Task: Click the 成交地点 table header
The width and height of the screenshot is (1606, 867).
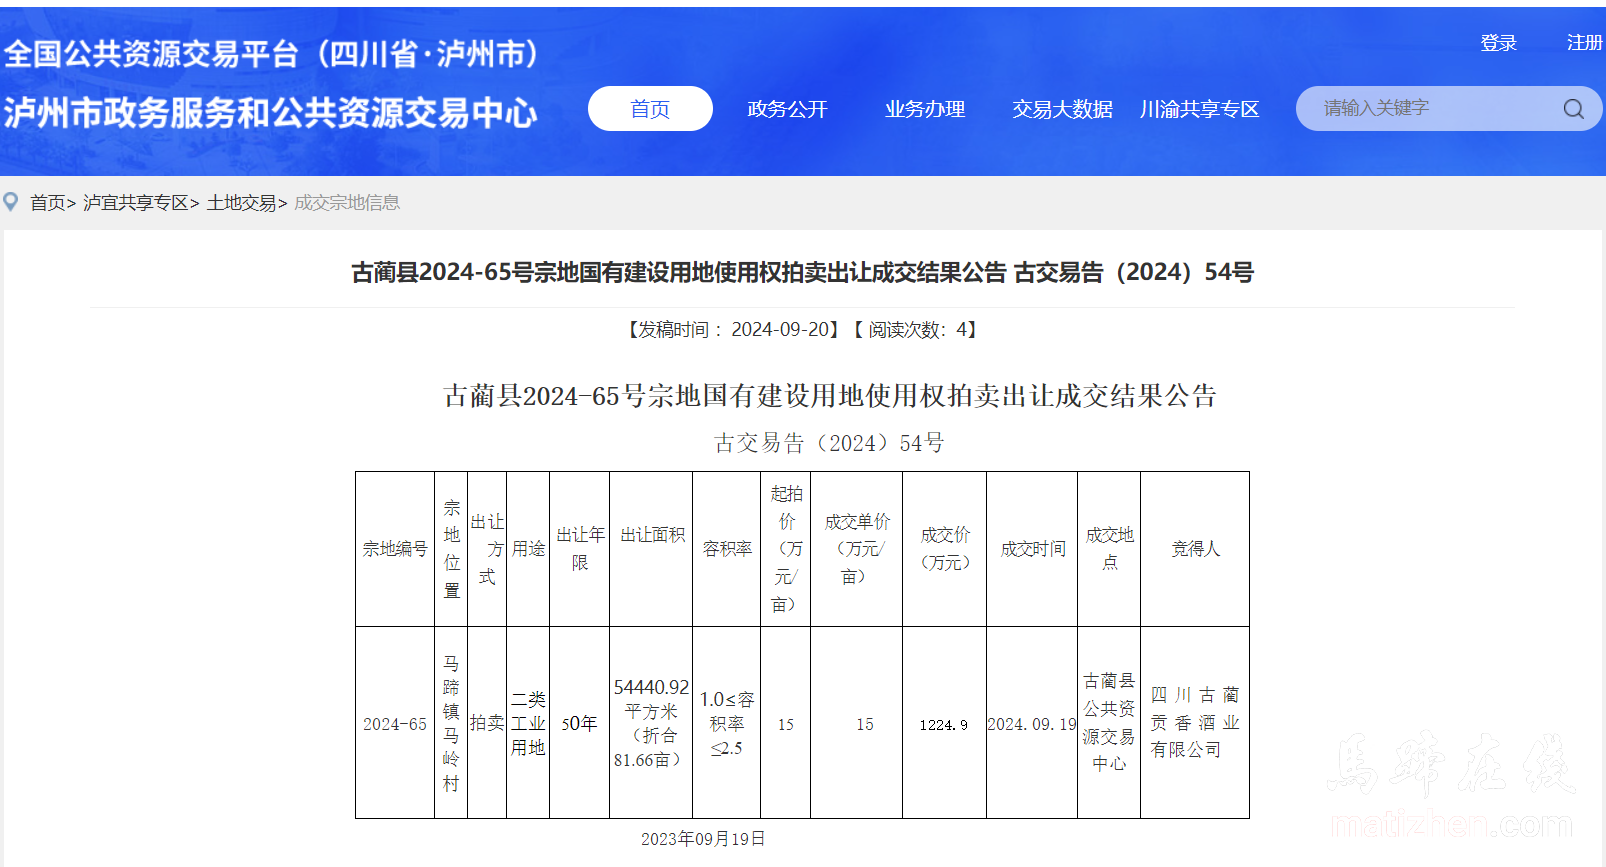Action: coord(1109,549)
